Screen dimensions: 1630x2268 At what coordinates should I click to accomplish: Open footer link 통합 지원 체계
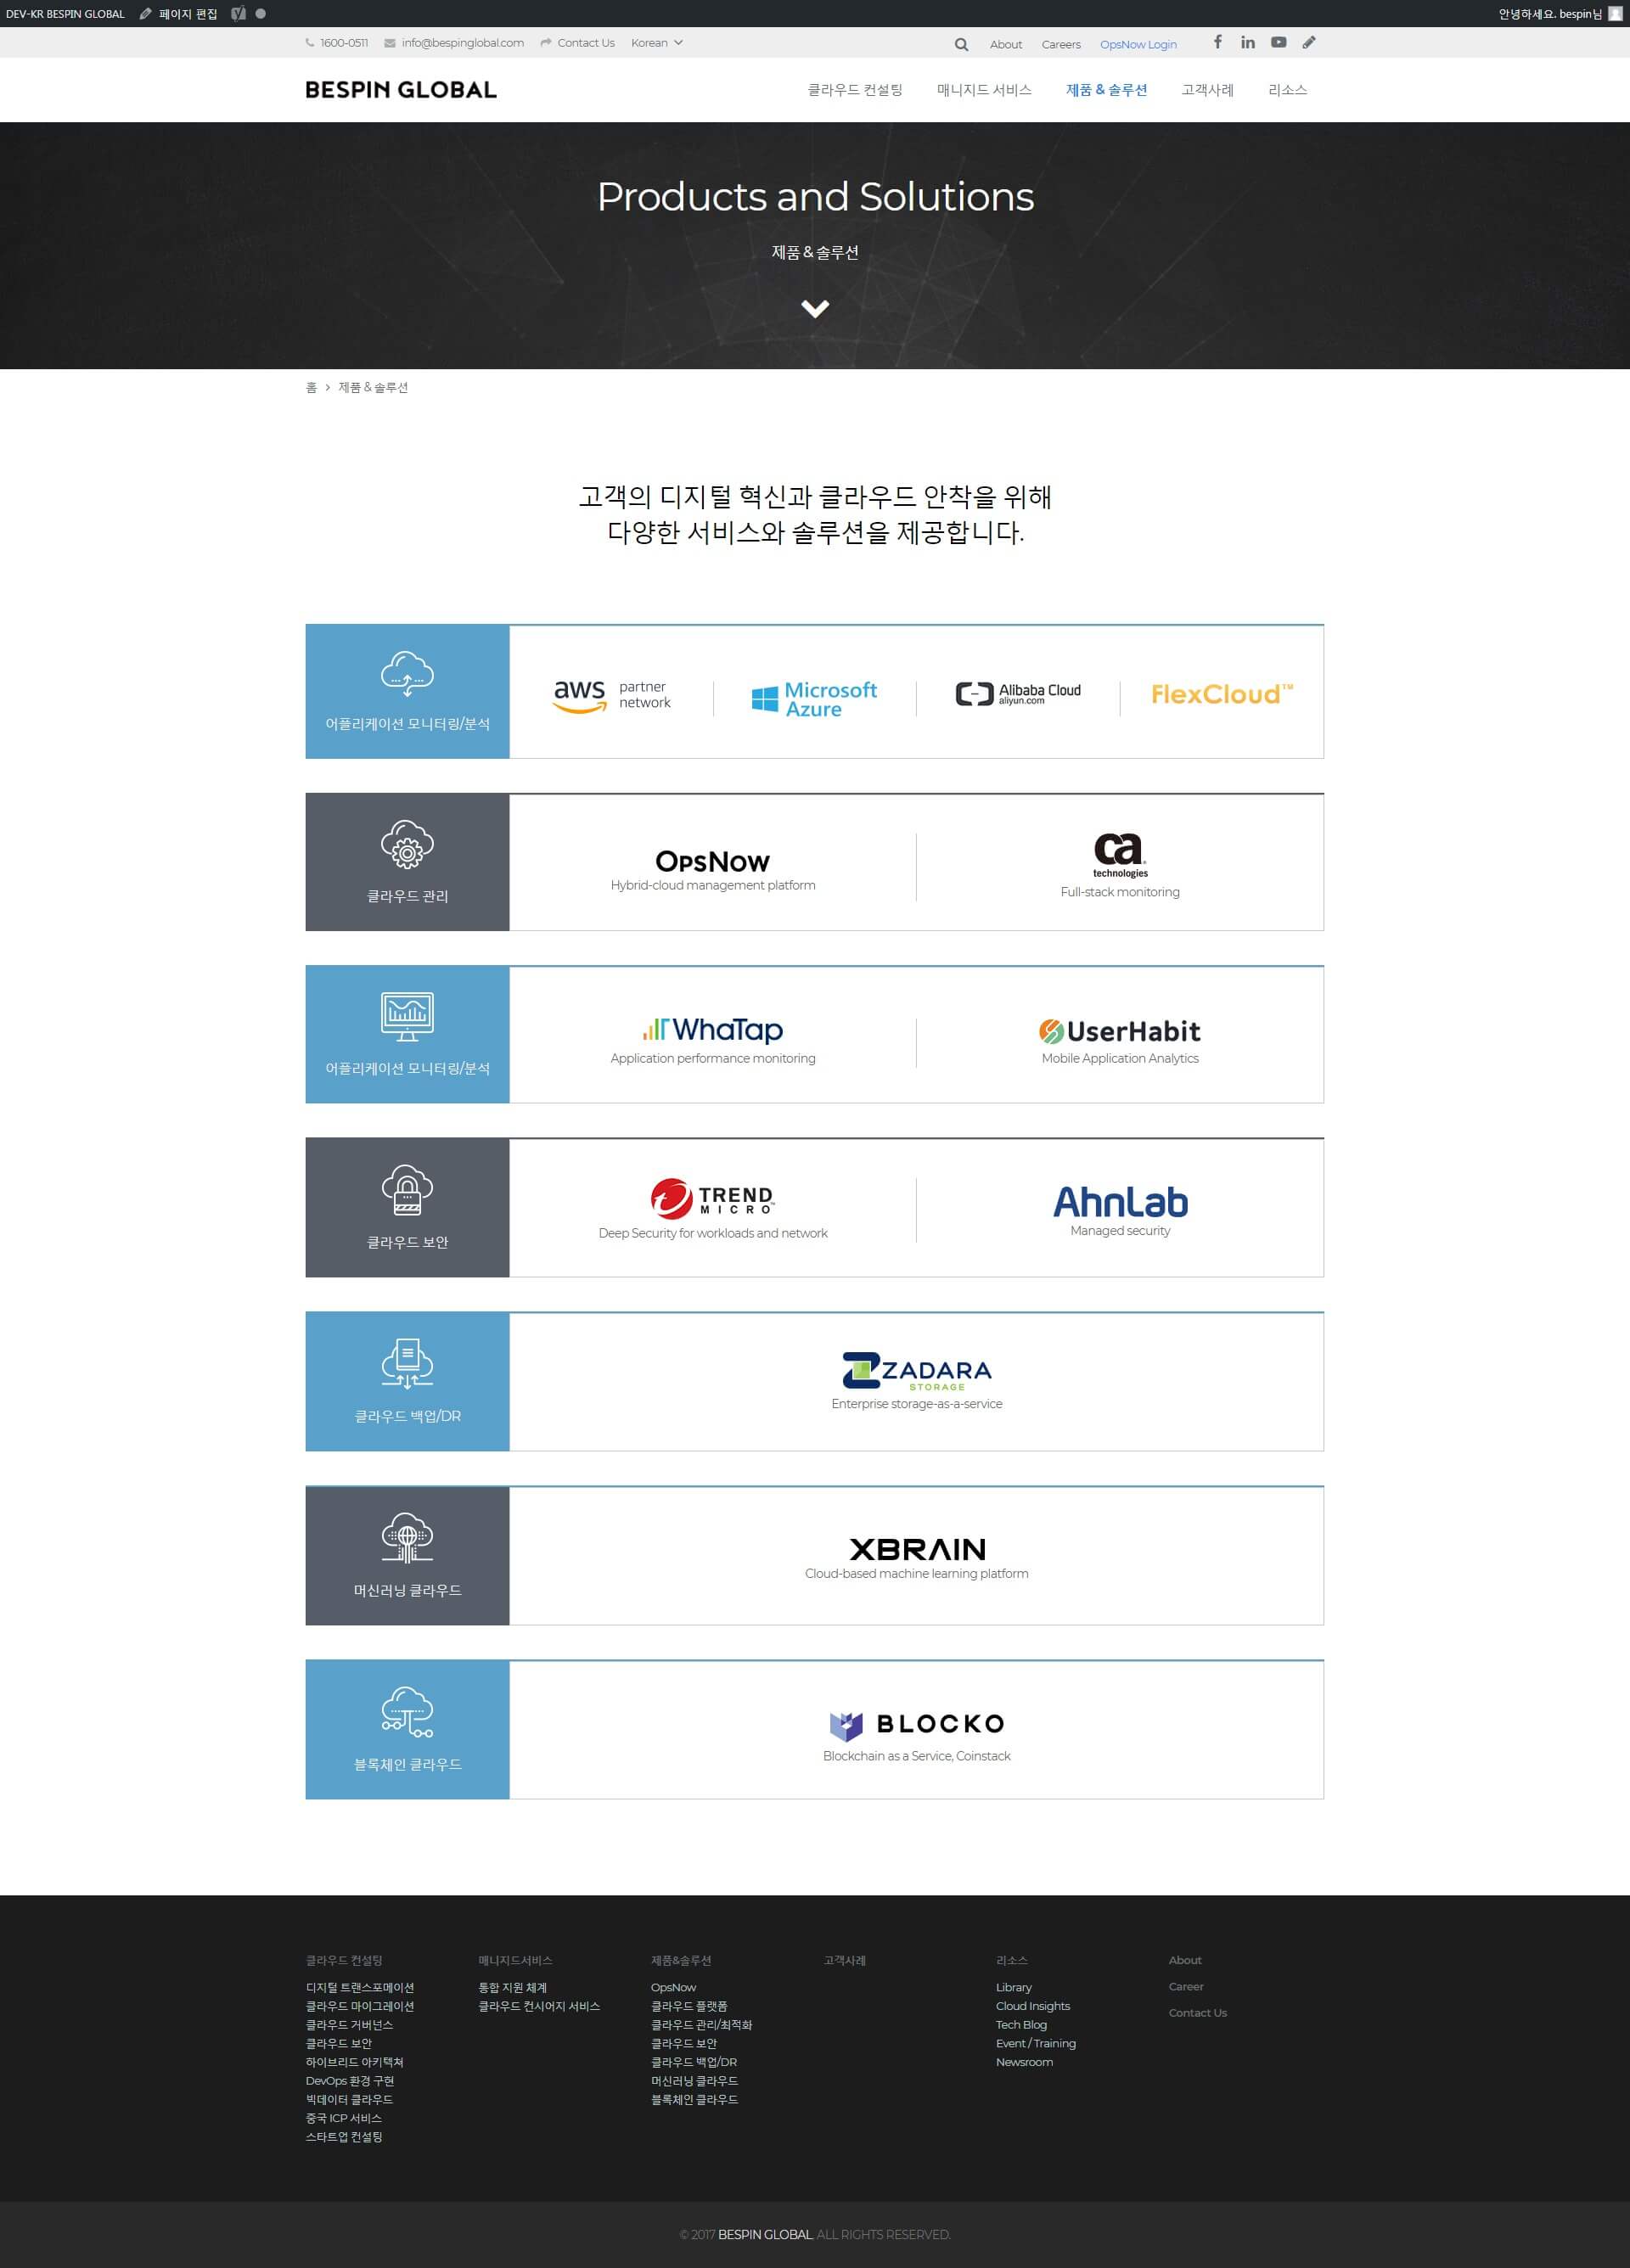point(512,1987)
